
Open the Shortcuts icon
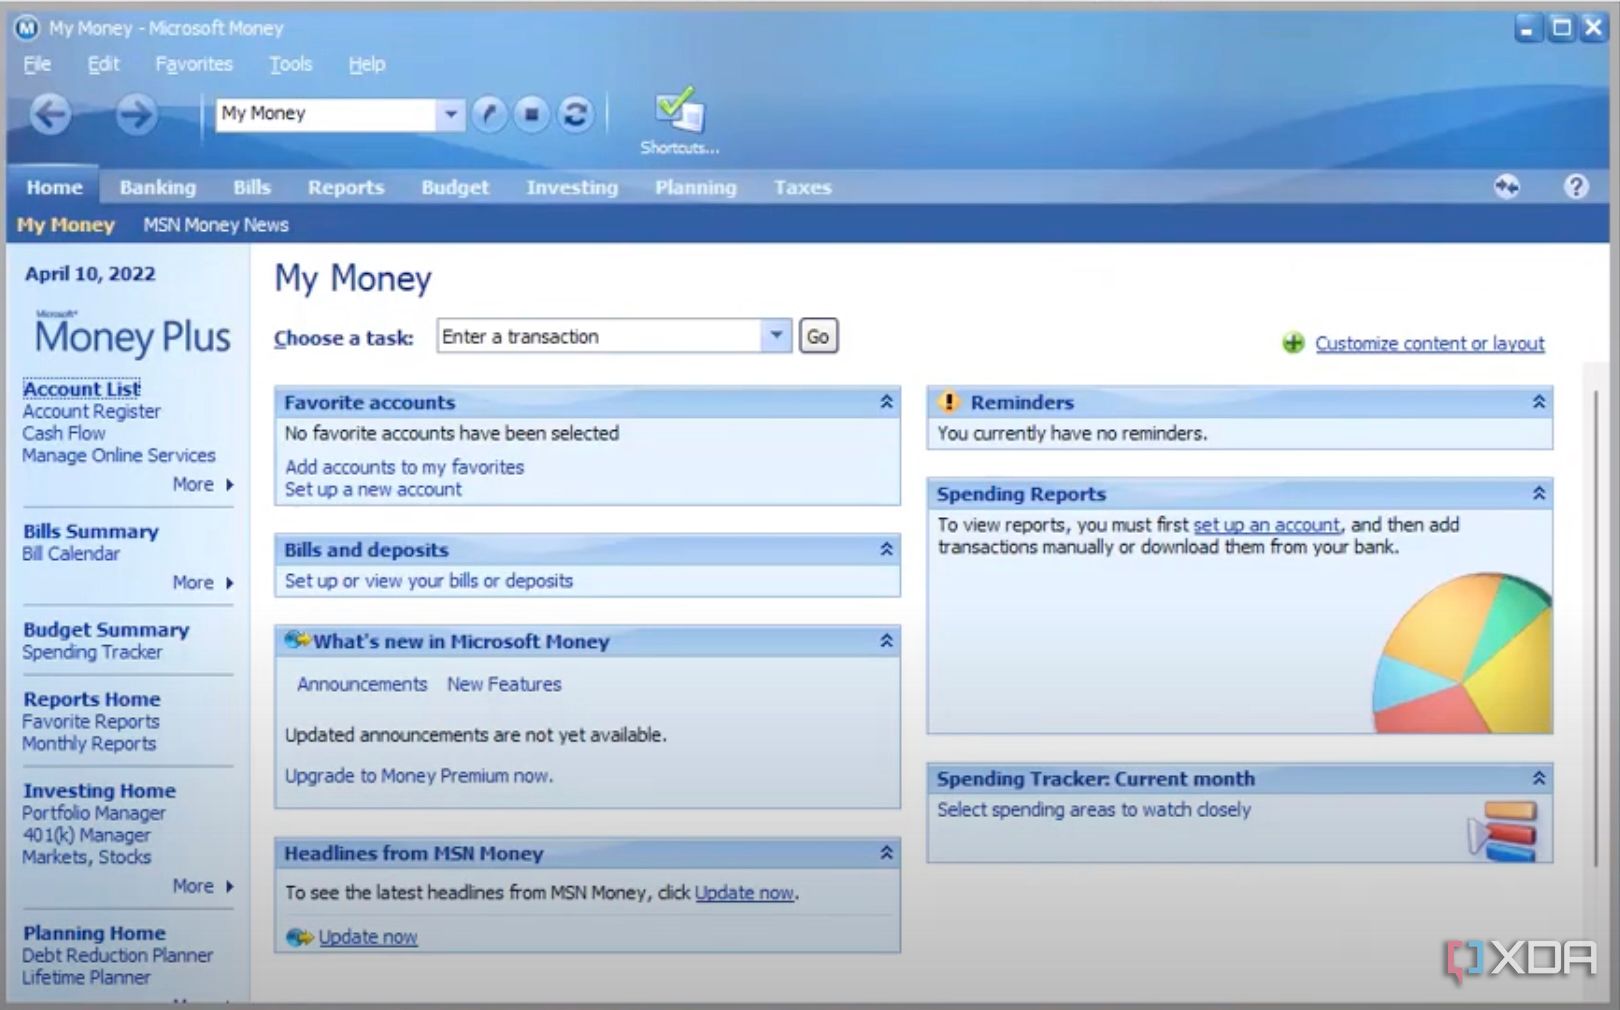pos(680,120)
